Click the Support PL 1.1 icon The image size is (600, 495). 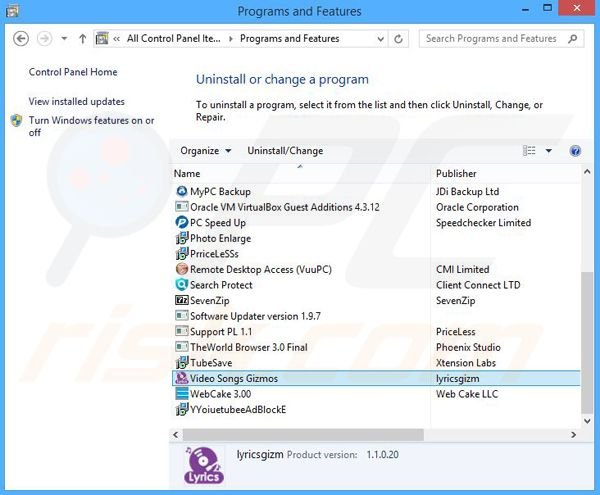[x=181, y=331]
